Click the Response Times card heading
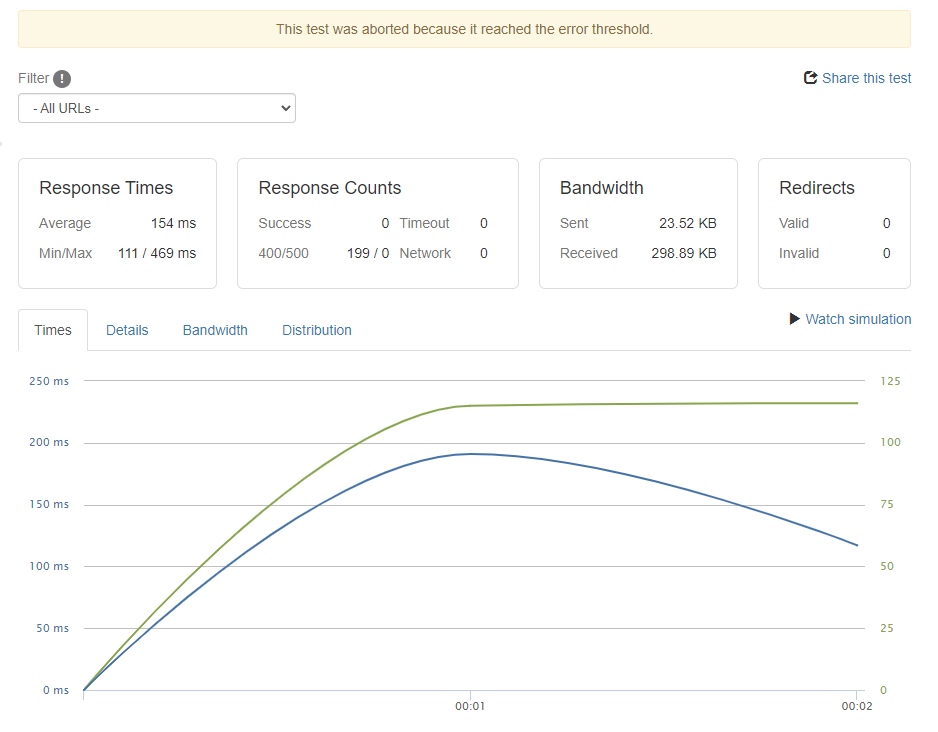 point(106,188)
